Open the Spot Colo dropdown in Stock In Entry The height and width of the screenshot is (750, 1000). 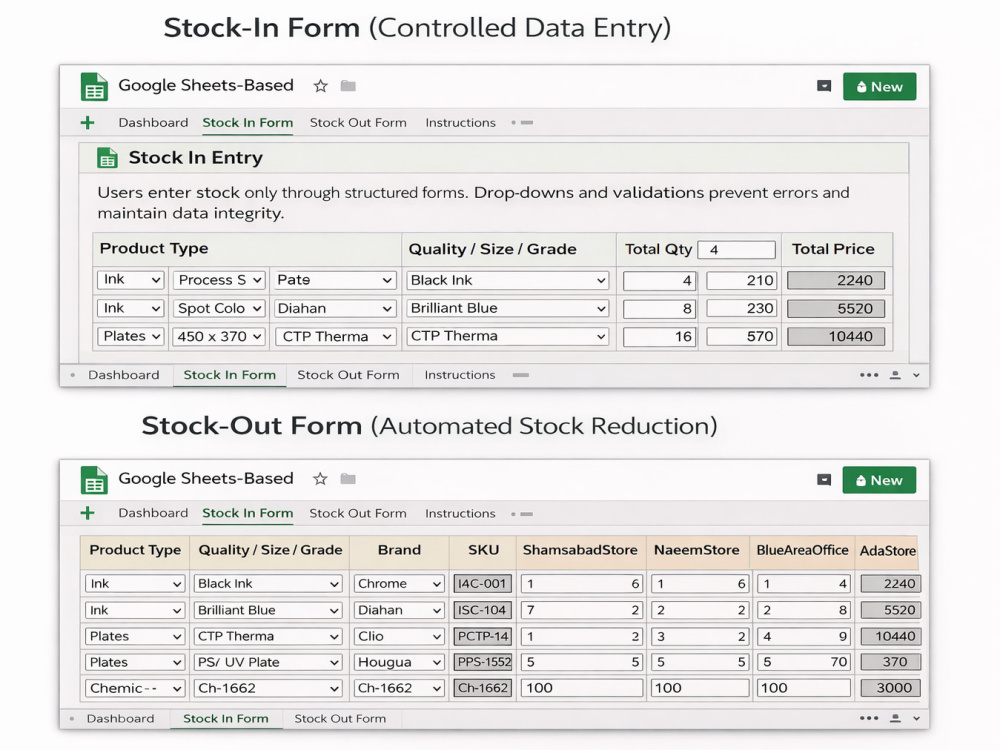tap(218, 309)
